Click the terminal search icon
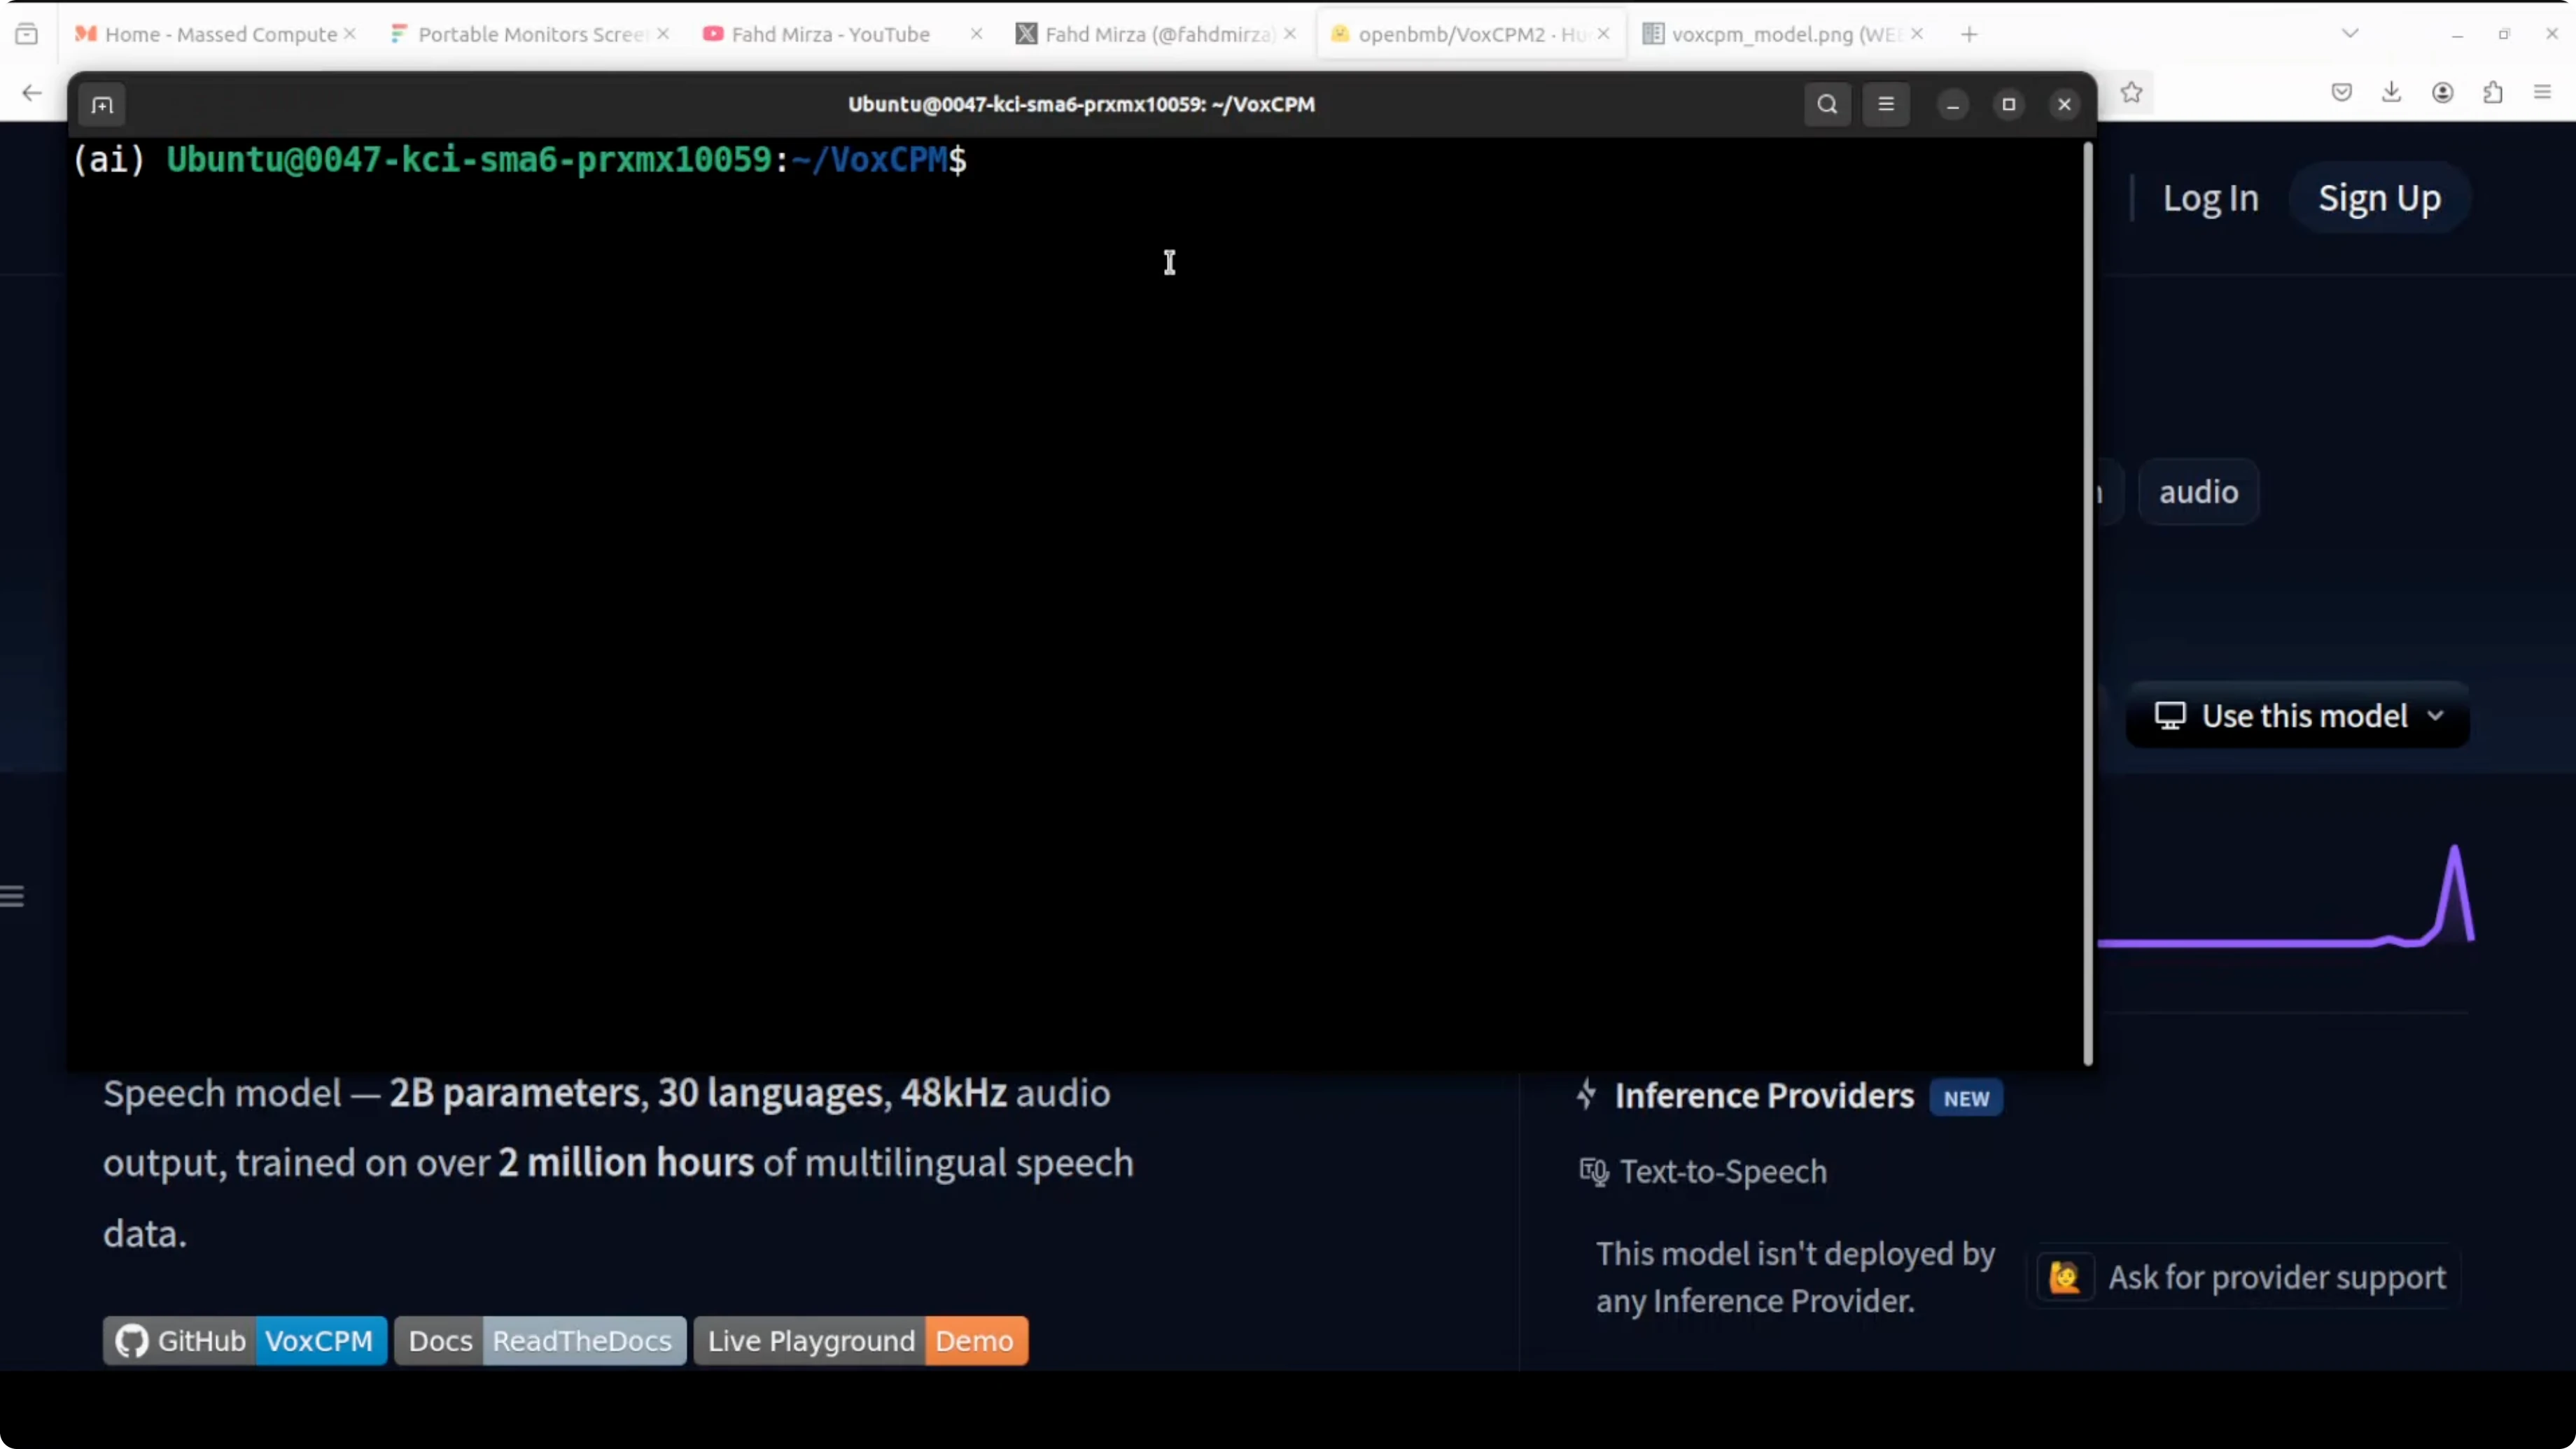This screenshot has height=1449, width=2576. [x=1827, y=105]
